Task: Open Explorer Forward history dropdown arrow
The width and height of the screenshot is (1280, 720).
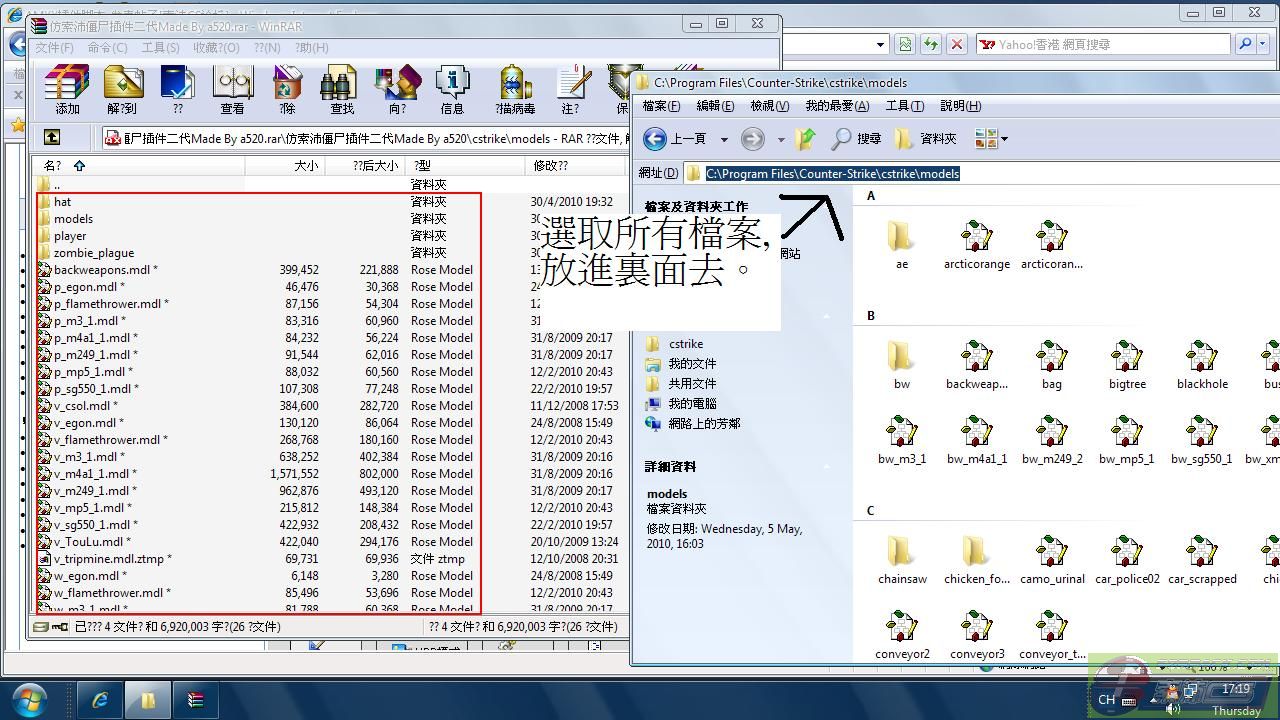Action: click(x=780, y=139)
